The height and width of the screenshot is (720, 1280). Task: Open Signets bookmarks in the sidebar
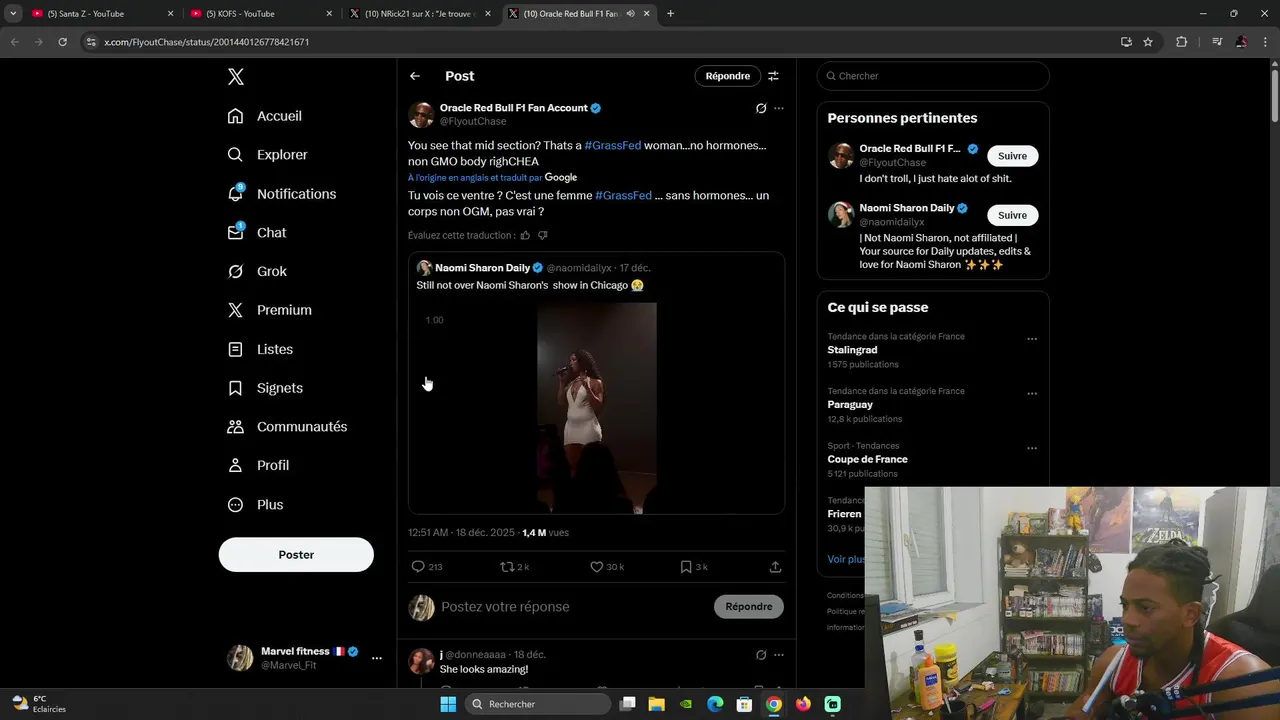[265, 388]
